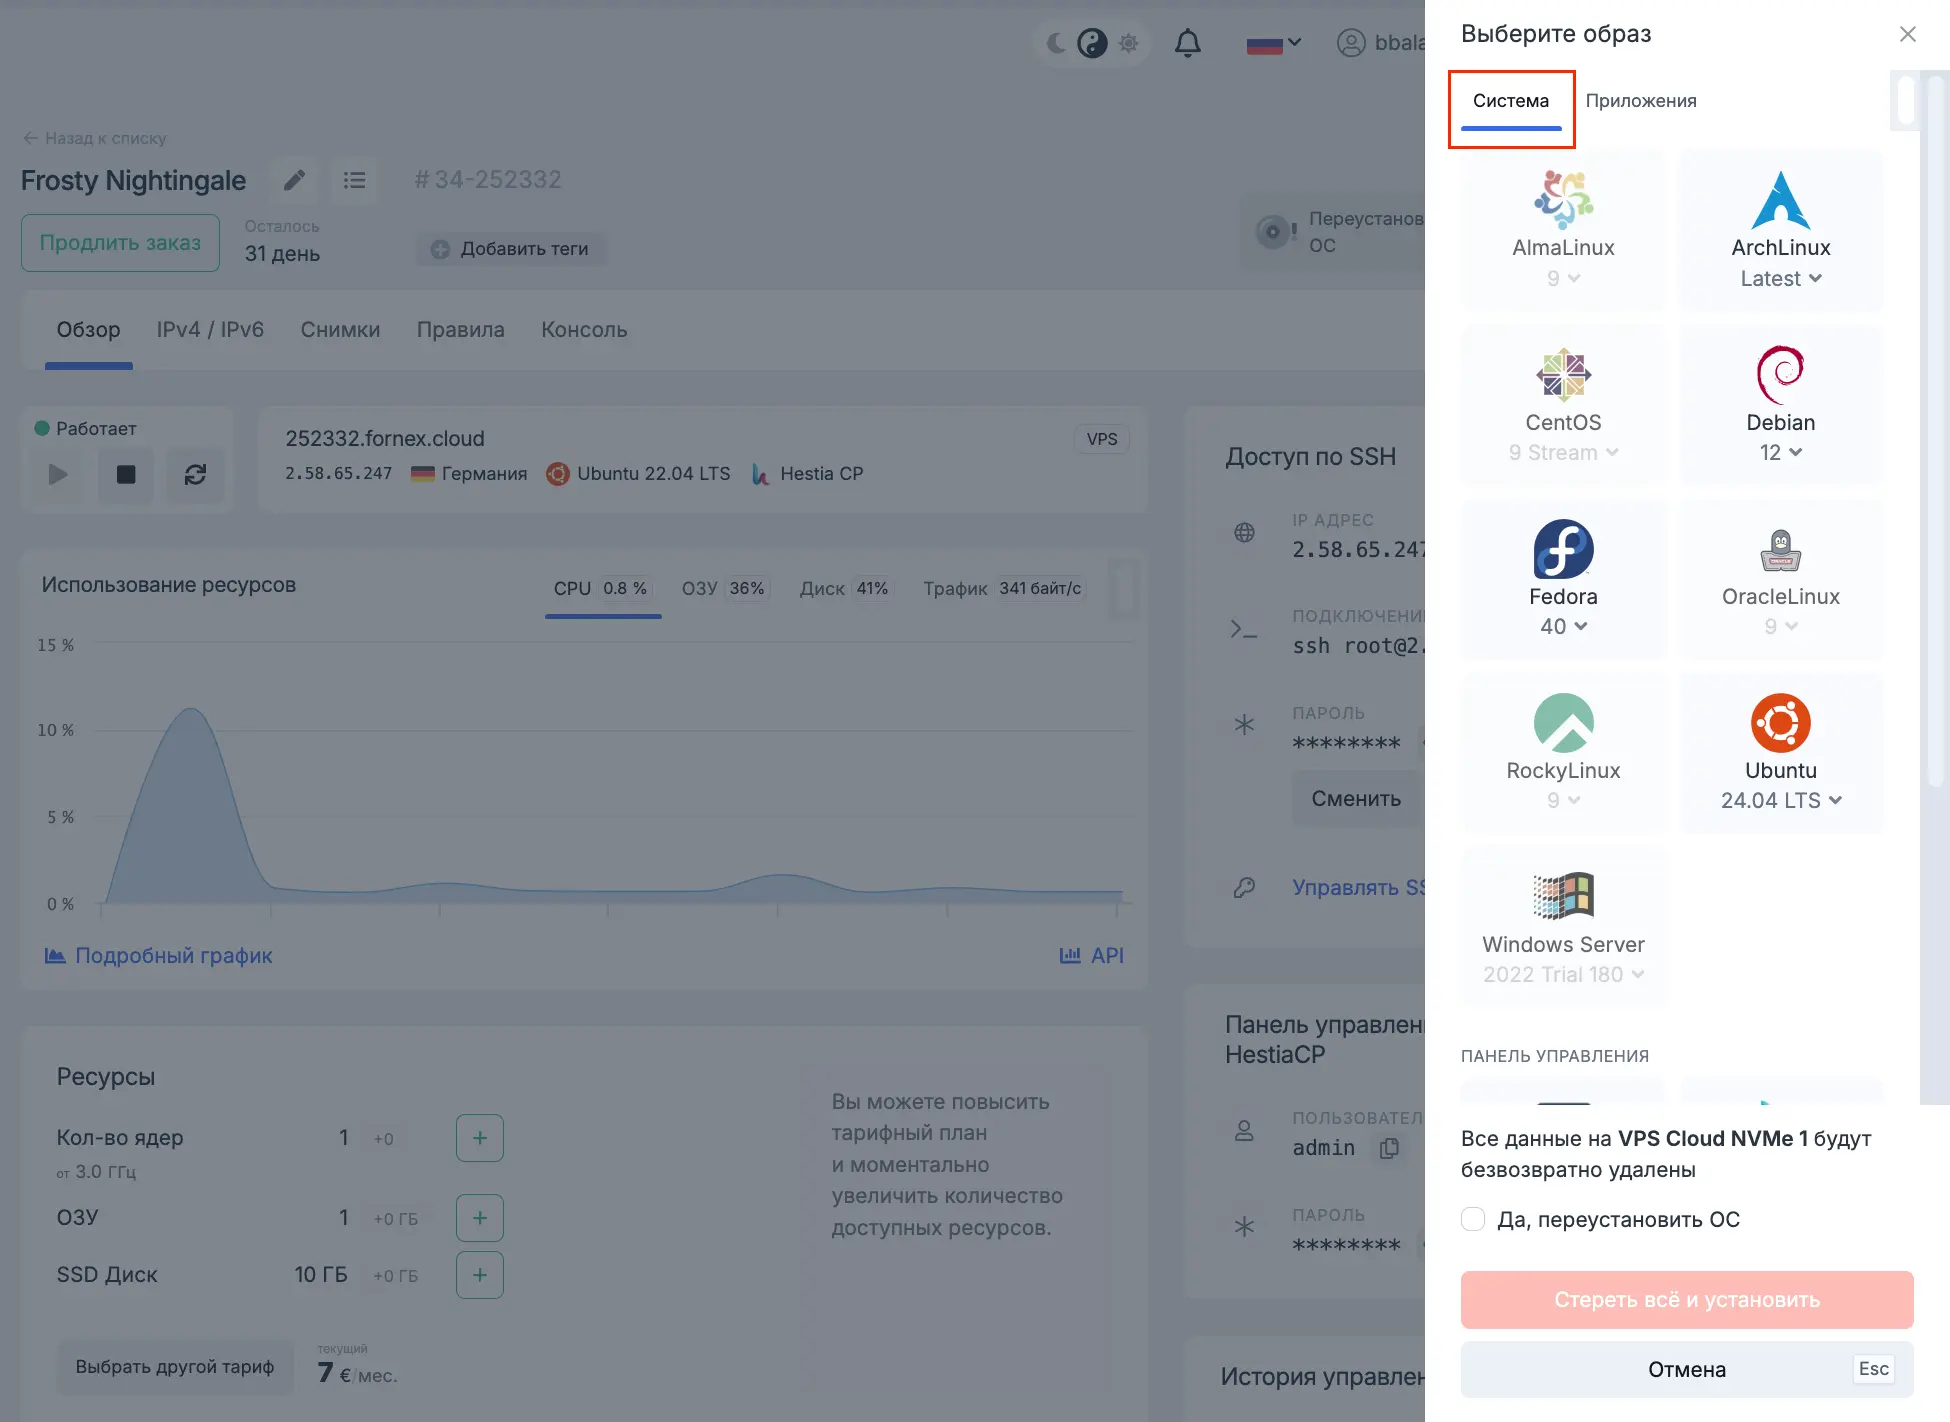Start the server with play button
The image size is (1950, 1422).
pos(58,474)
